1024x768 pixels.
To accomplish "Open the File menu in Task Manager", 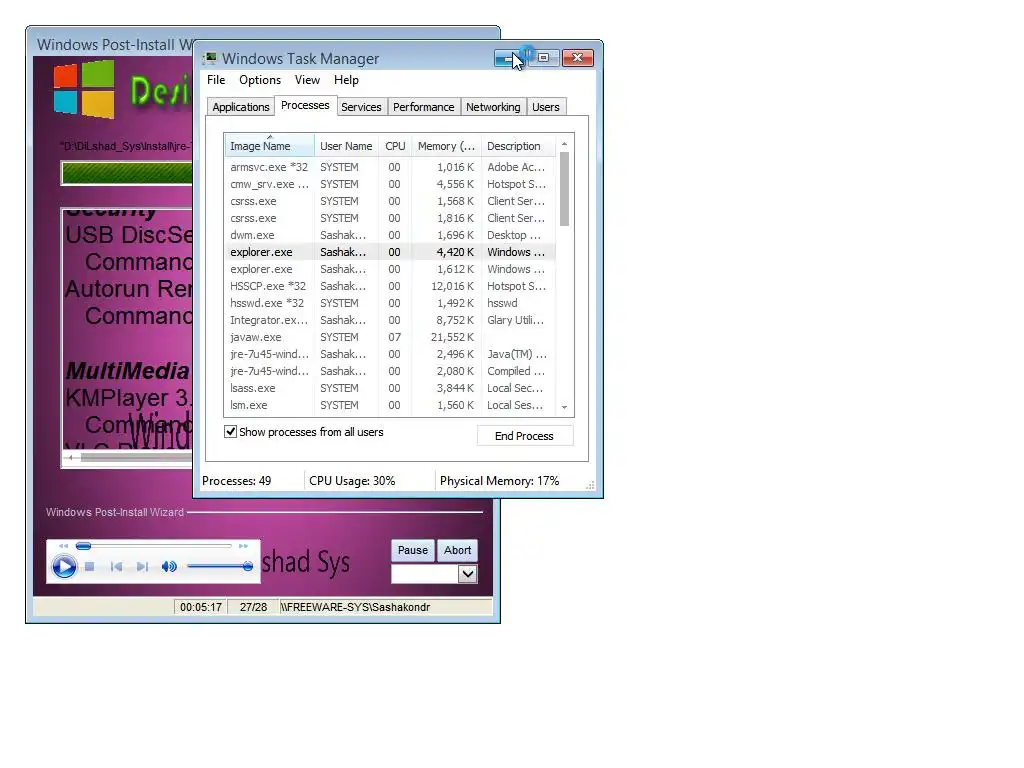I will point(216,80).
